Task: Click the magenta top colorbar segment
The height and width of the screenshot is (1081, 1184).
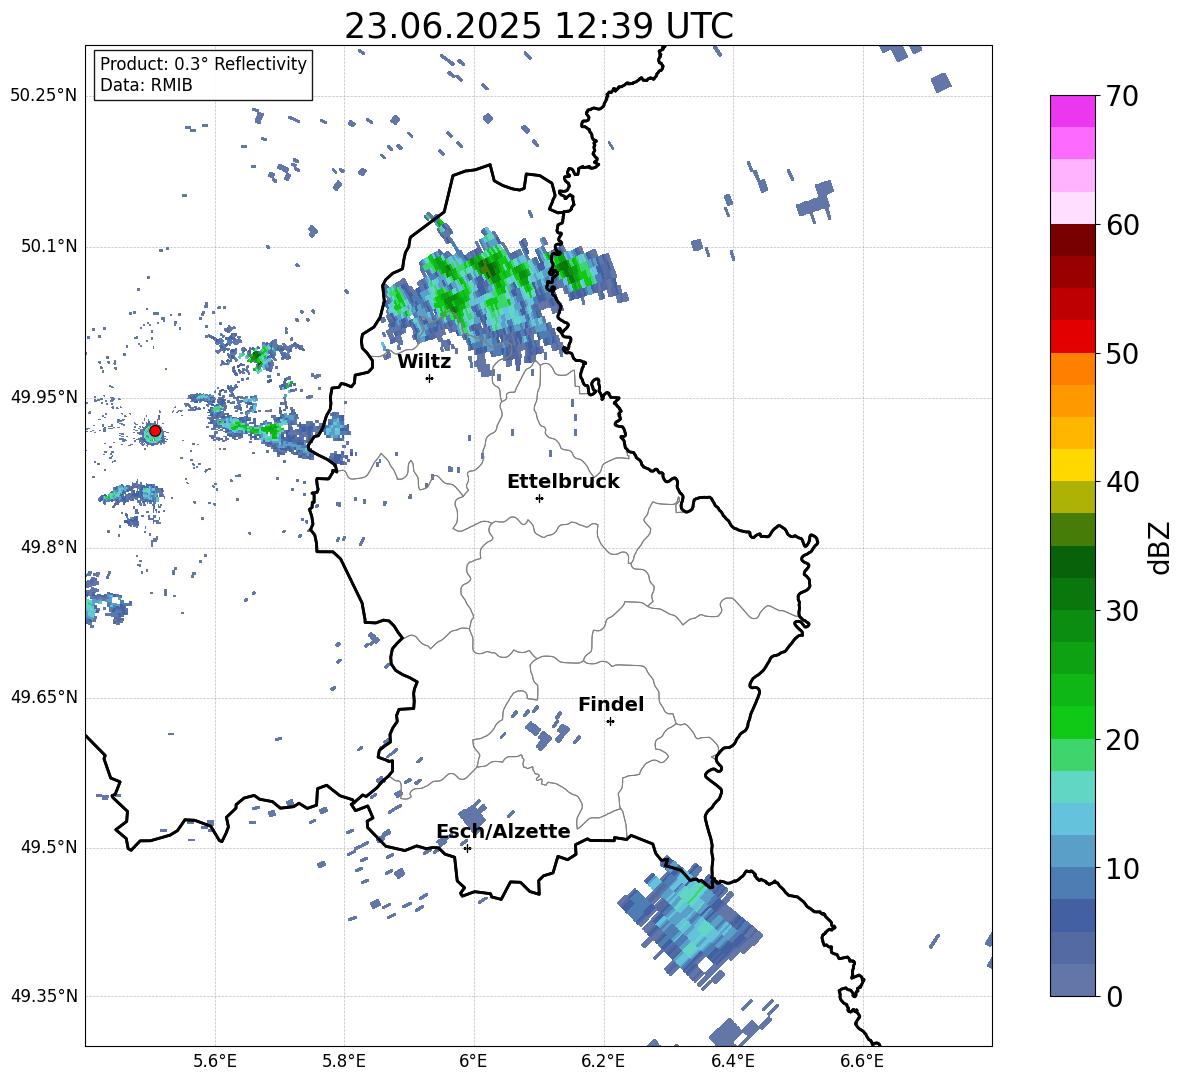Action: tap(1072, 111)
